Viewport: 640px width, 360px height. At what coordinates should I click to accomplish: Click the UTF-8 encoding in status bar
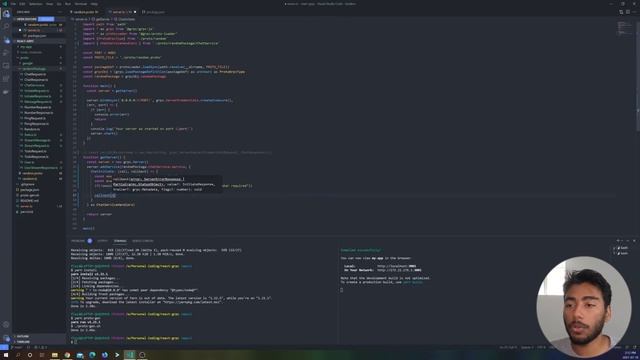tap(542, 347)
